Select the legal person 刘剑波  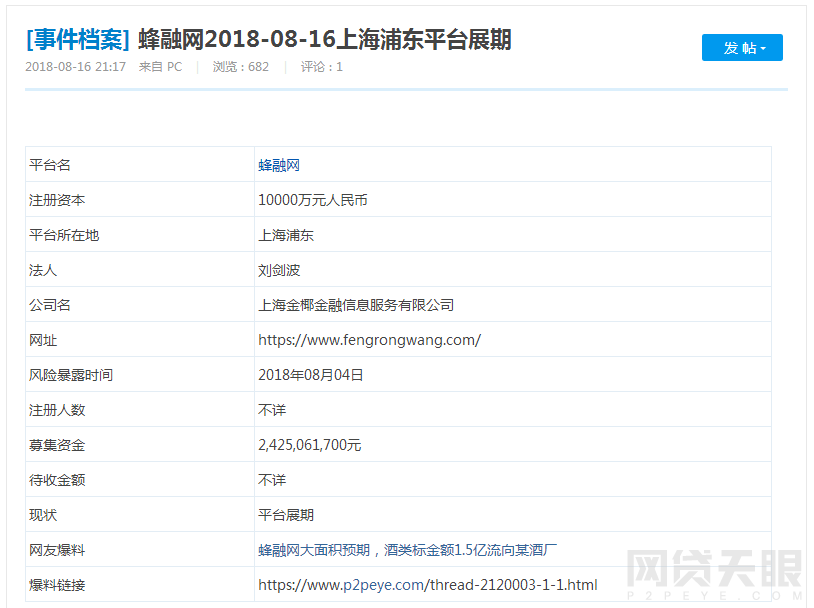(279, 270)
